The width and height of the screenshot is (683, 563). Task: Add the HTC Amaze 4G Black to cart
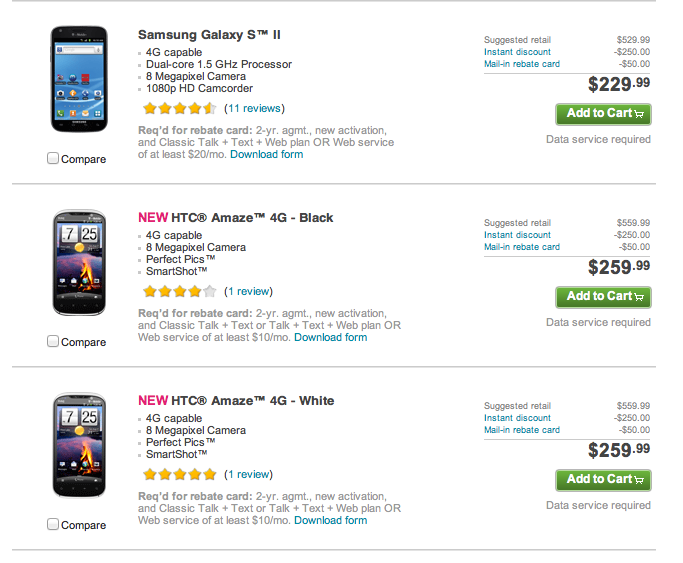(x=603, y=297)
